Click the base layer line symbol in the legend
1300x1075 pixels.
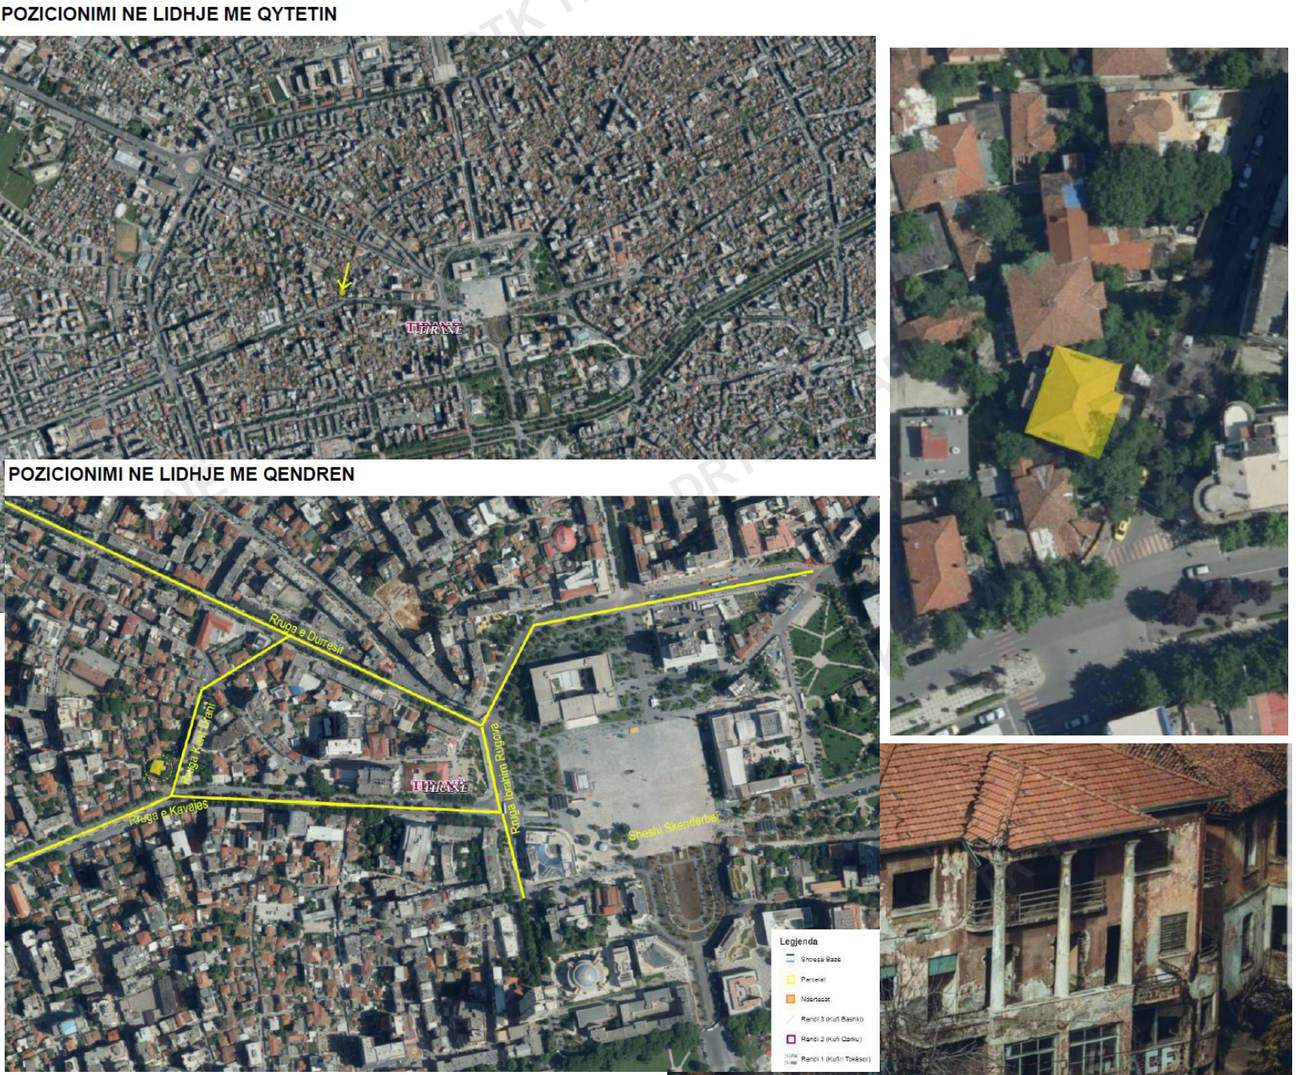click(x=790, y=959)
